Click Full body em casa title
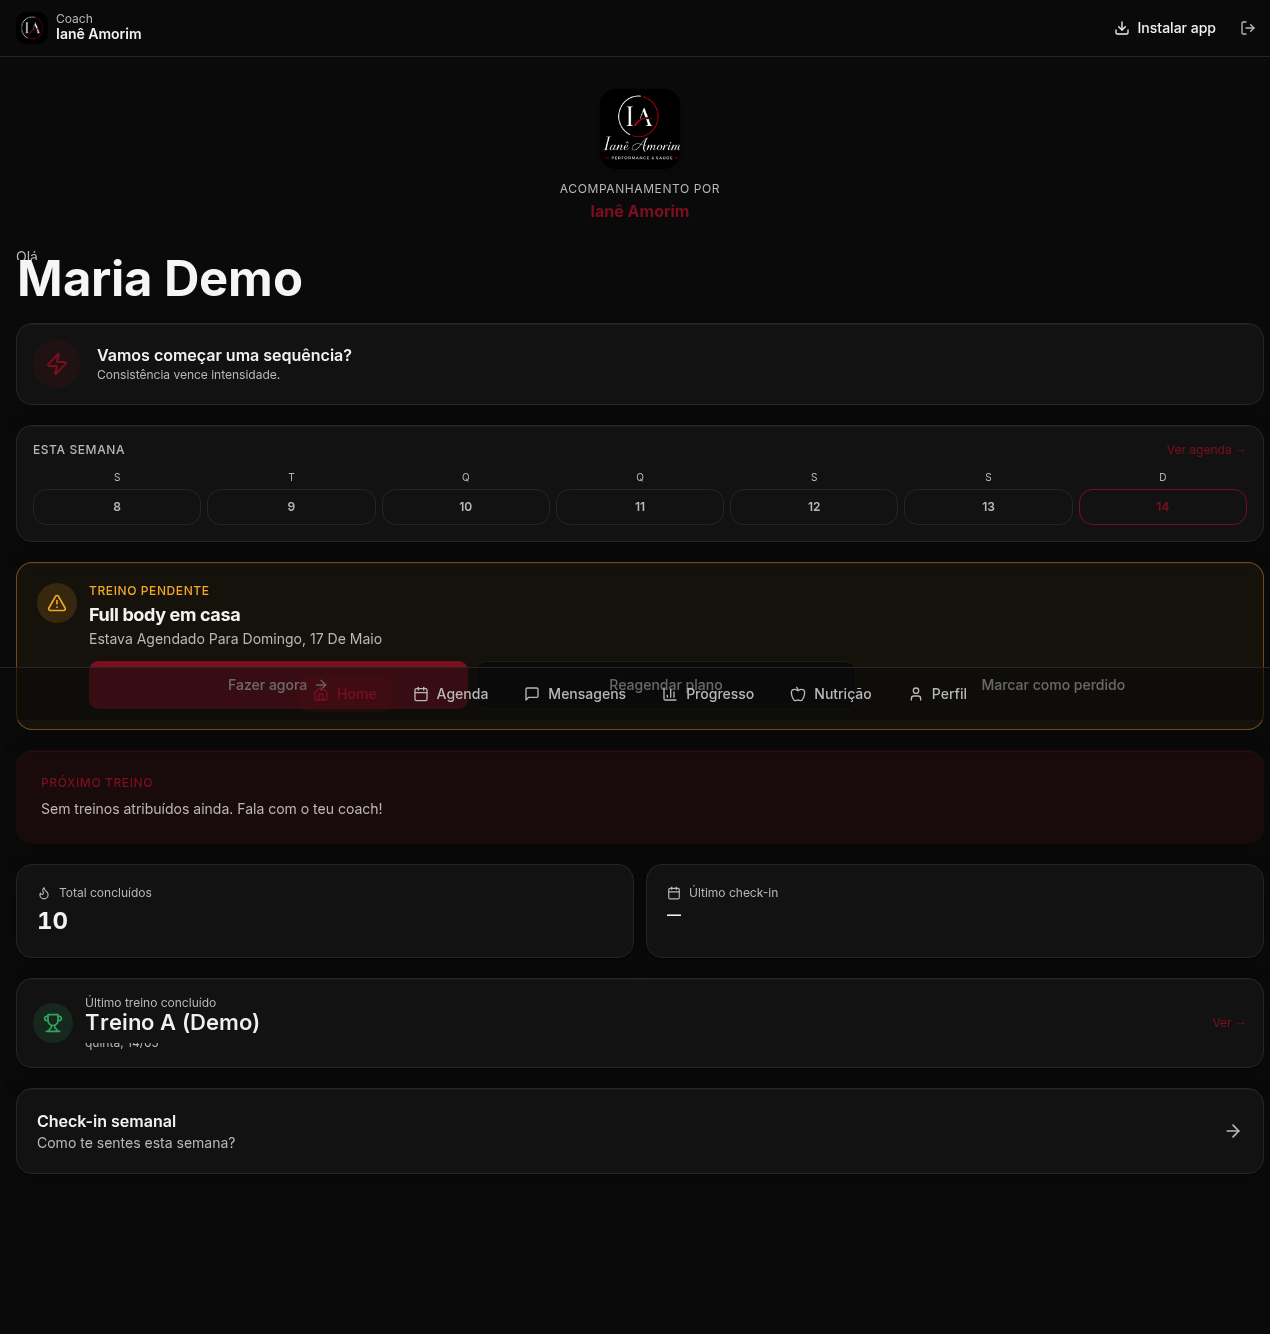Screen dimensions: 1270x1334 (x=164, y=615)
